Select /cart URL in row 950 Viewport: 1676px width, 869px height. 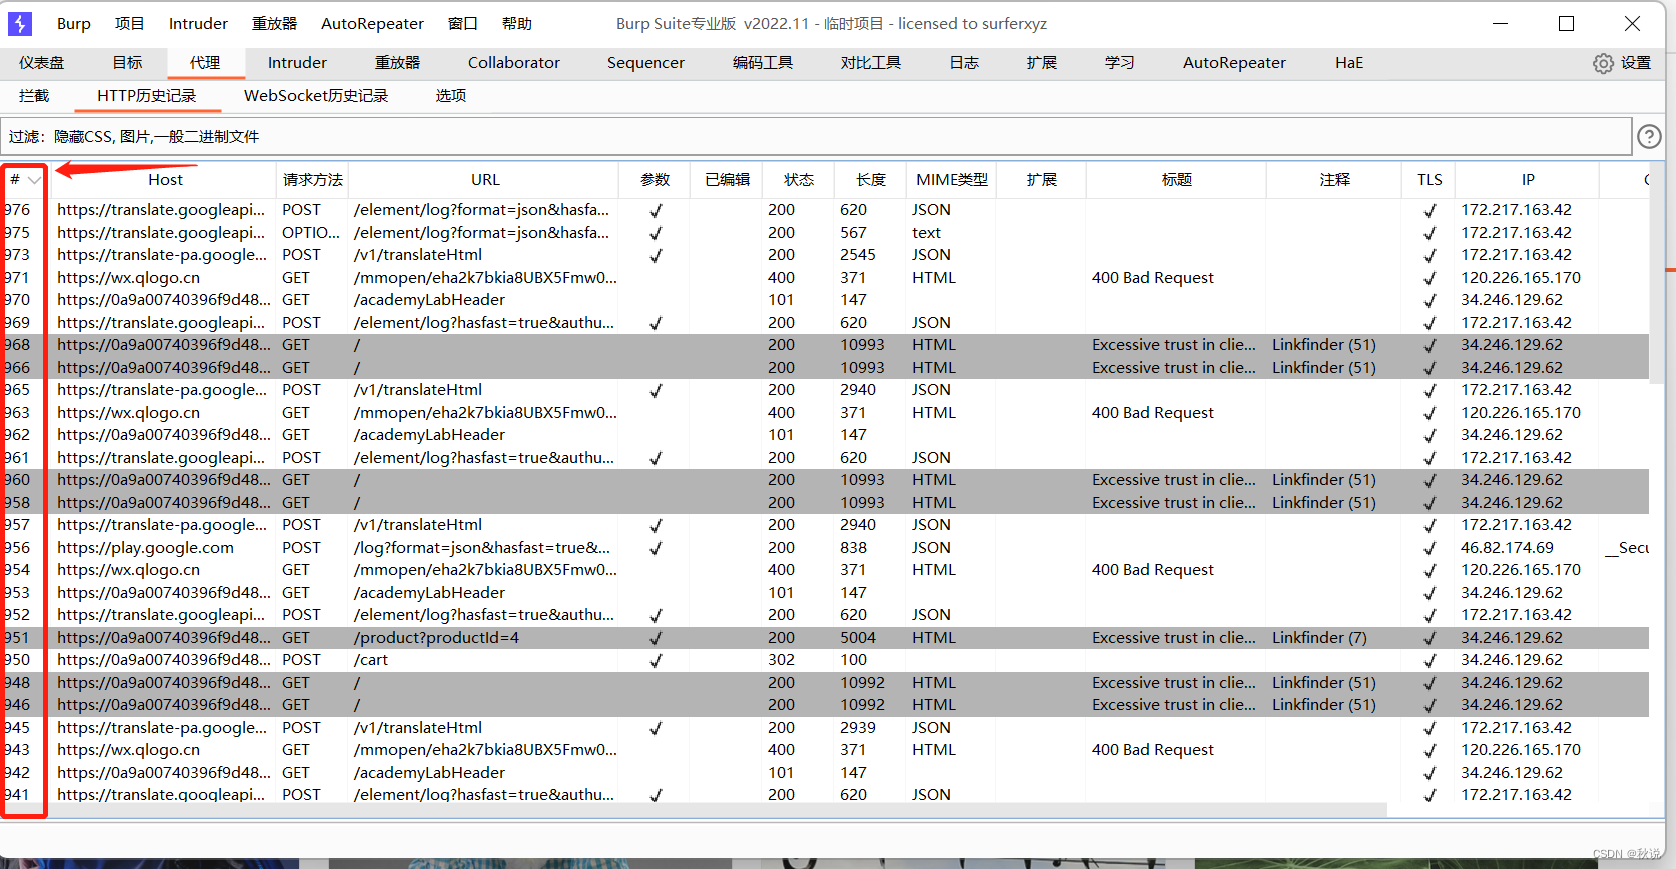coord(371,660)
